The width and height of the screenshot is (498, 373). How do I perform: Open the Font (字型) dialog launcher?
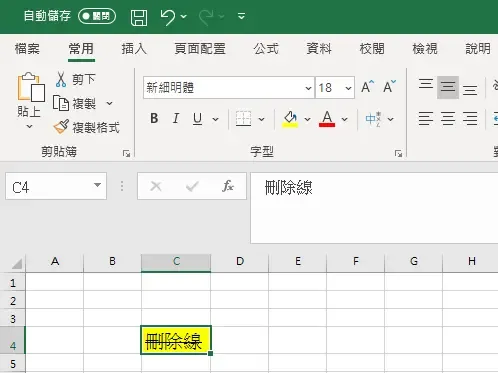click(x=398, y=153)
